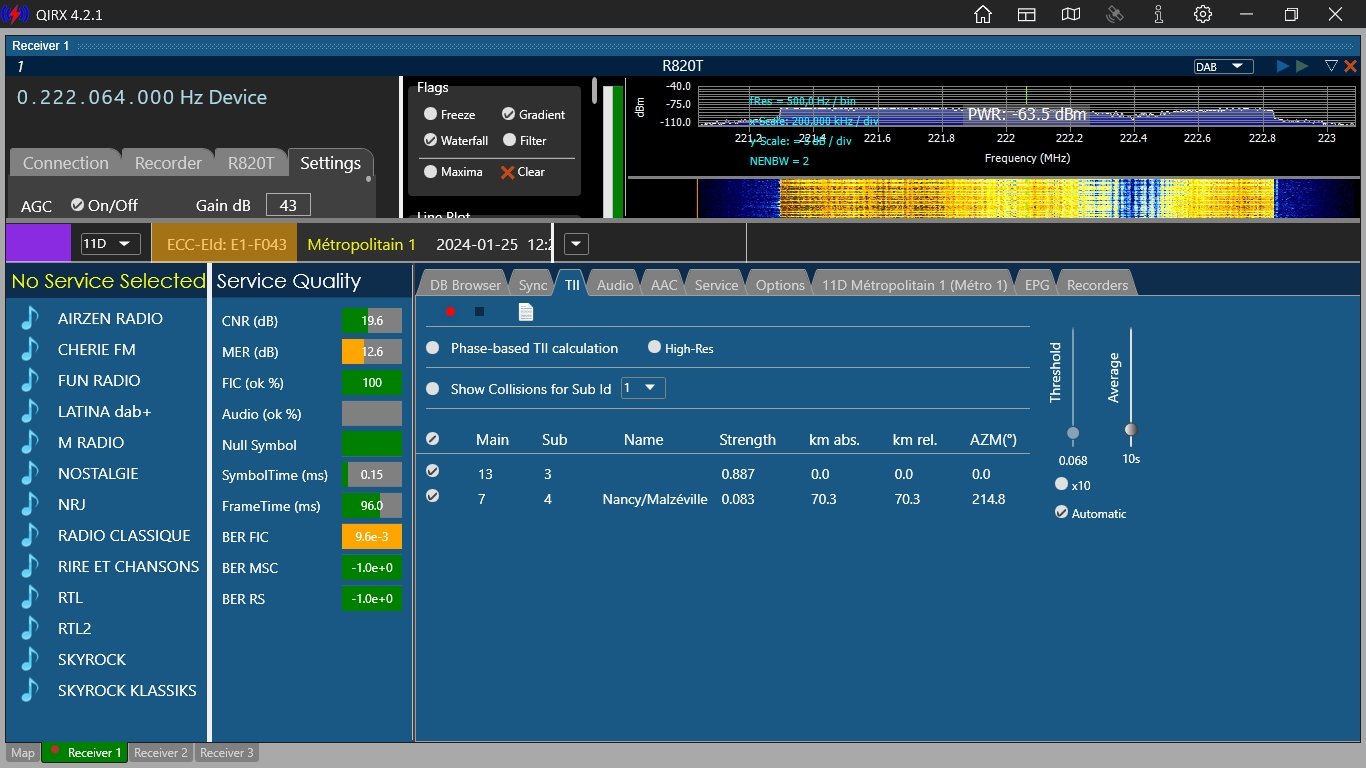
Task: Click the music note icon beside AIRZEN RADIO
Action: click(x=30, y=318)
